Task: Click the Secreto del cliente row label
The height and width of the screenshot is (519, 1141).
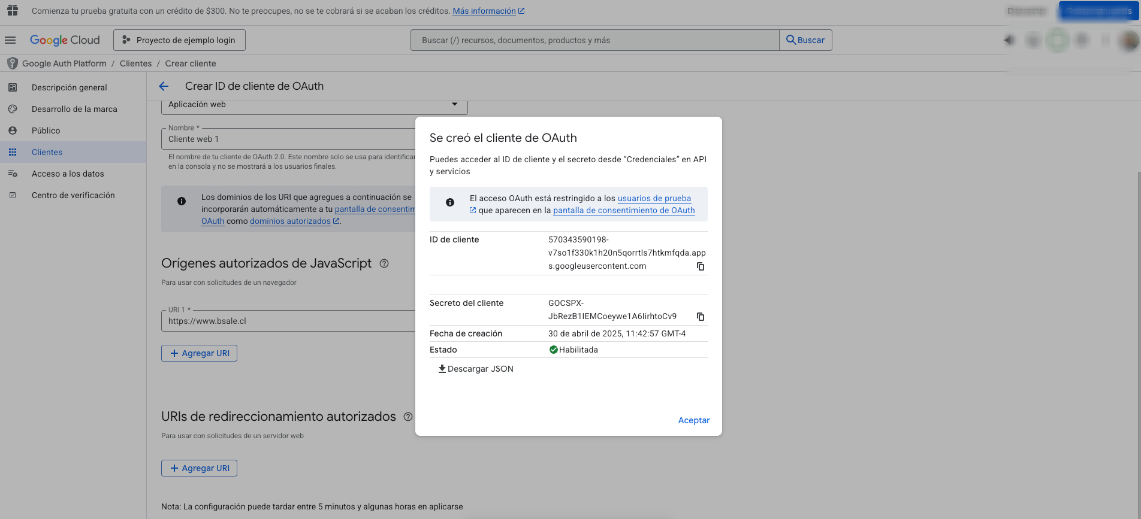Action: [466, 303]
